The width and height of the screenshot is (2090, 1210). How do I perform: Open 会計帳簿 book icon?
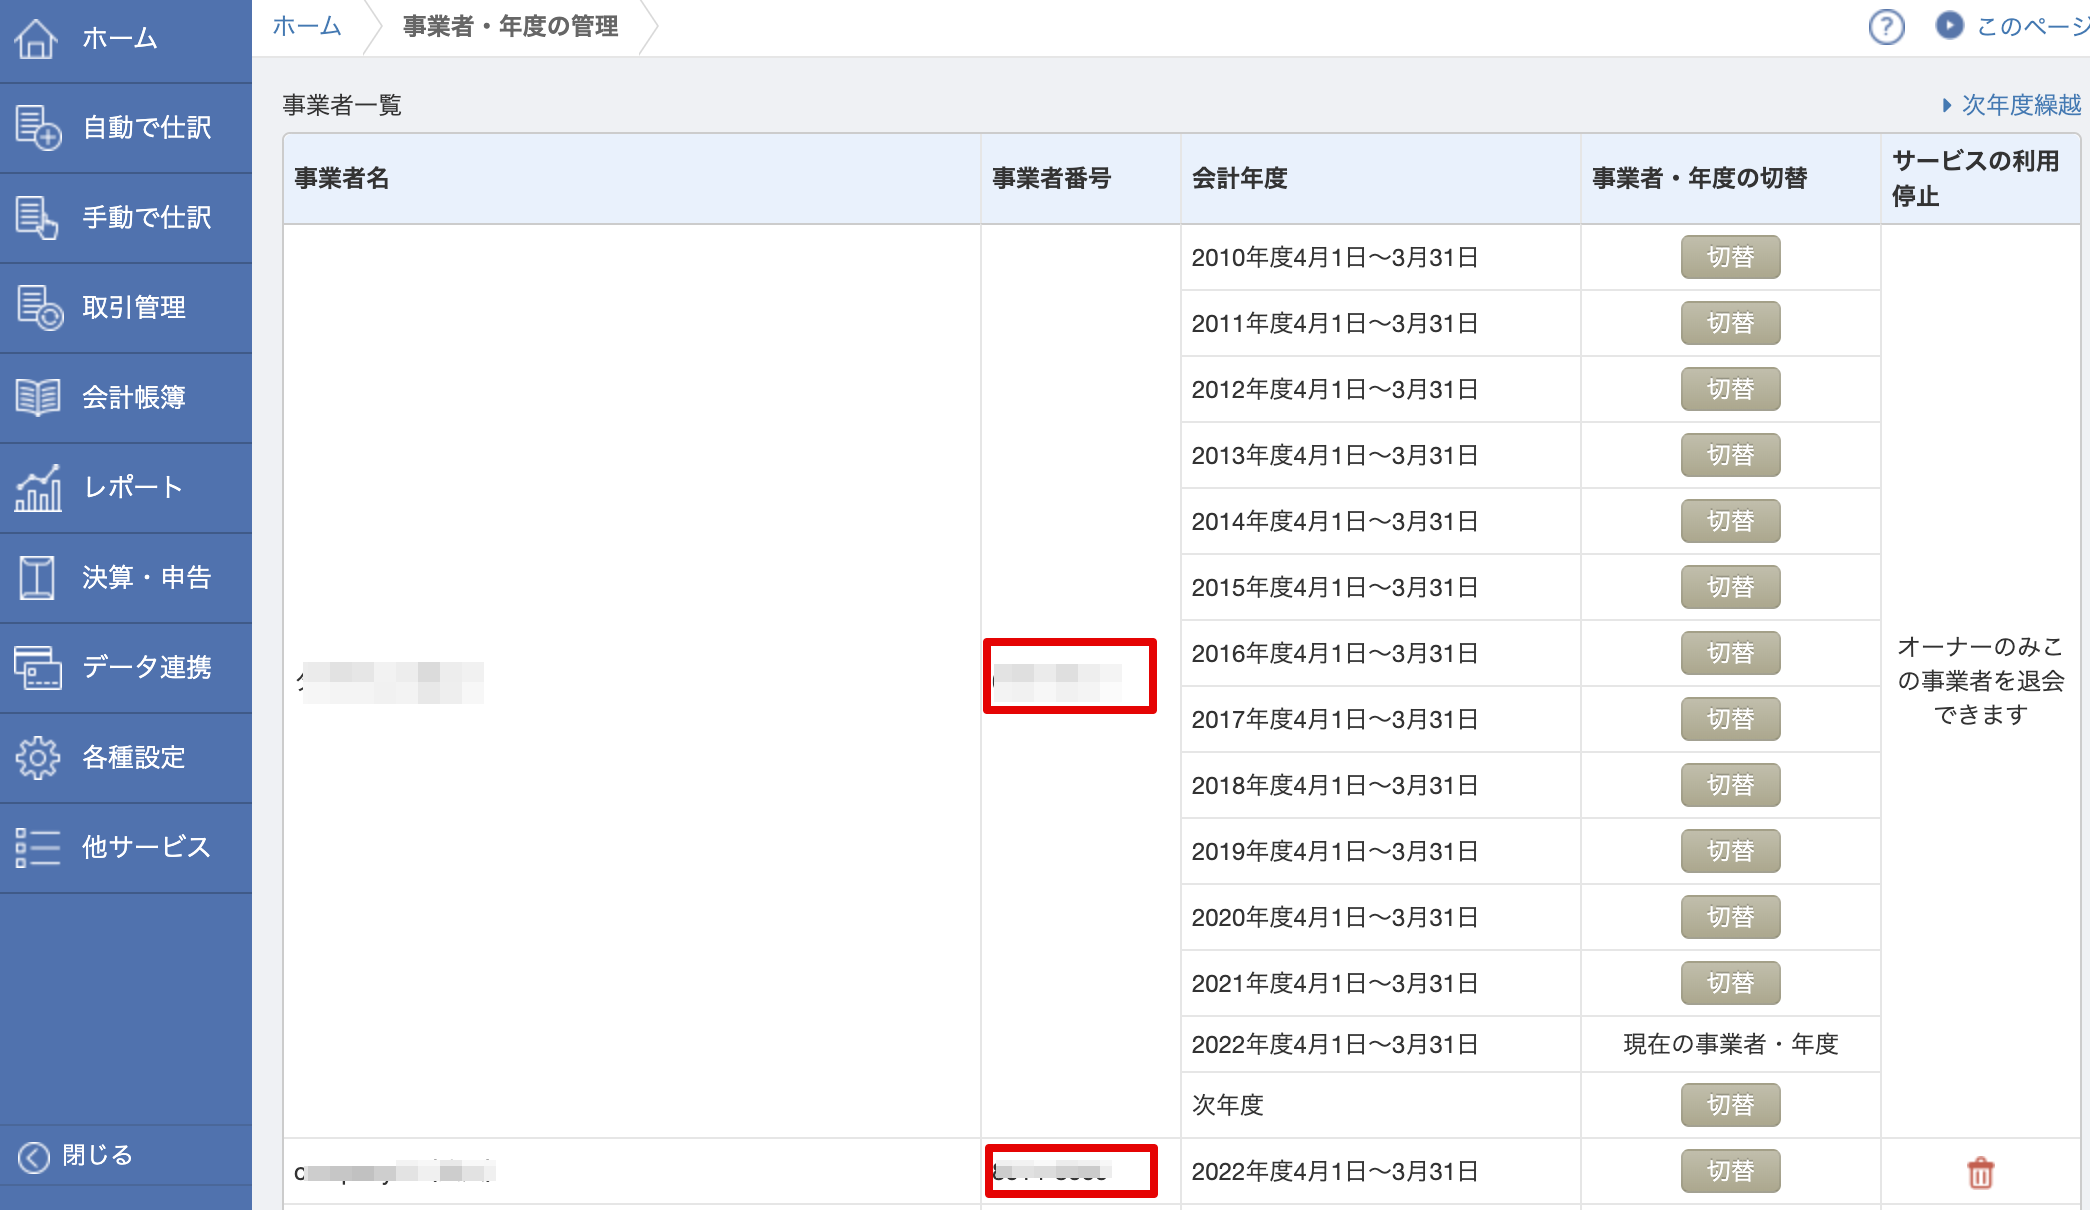(38, 398)
